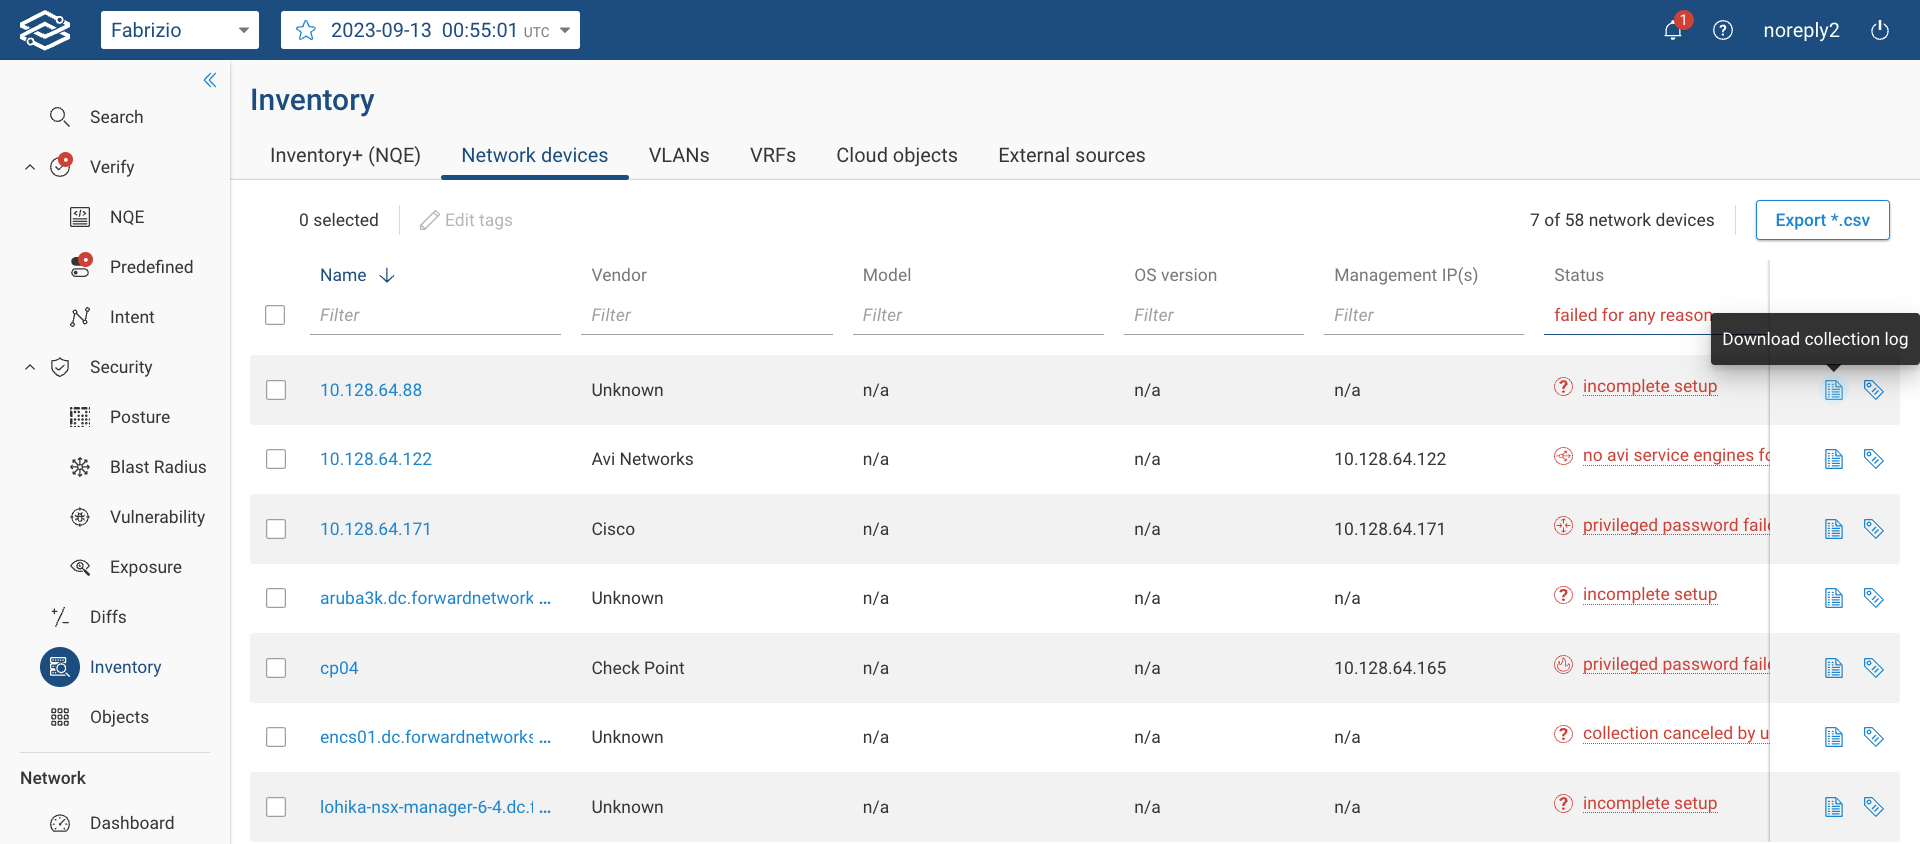Click tag icon for 10.128.64.122 row

[x=1873, y=459]
